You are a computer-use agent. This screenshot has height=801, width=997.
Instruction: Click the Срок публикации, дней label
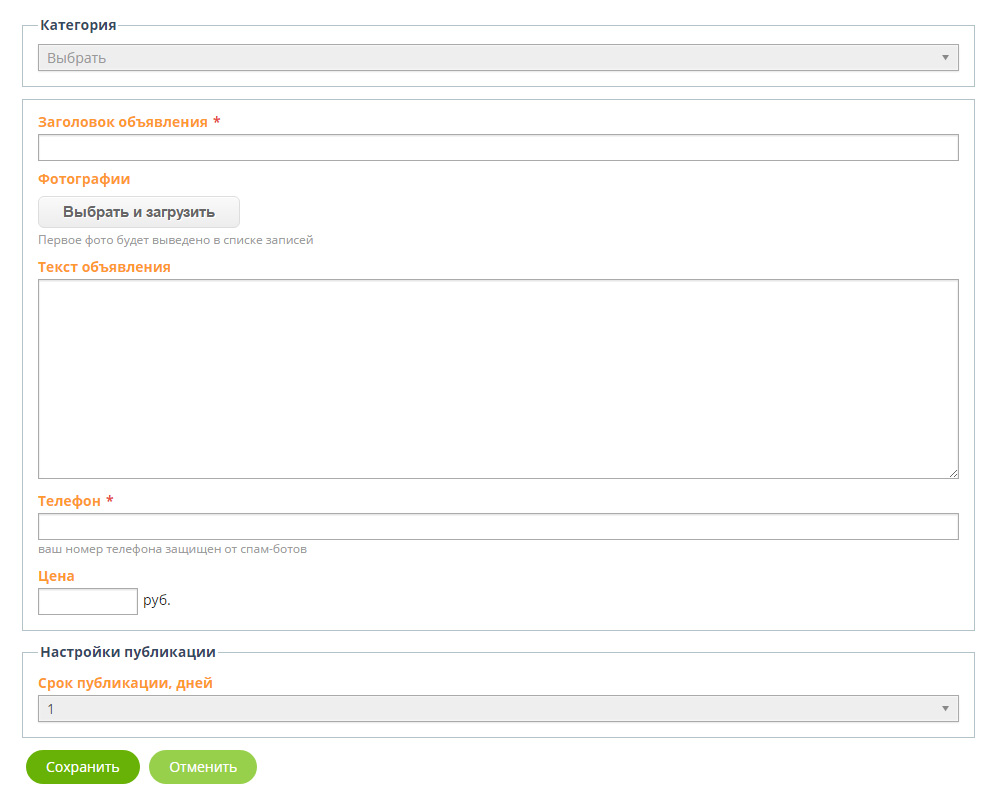125,683
